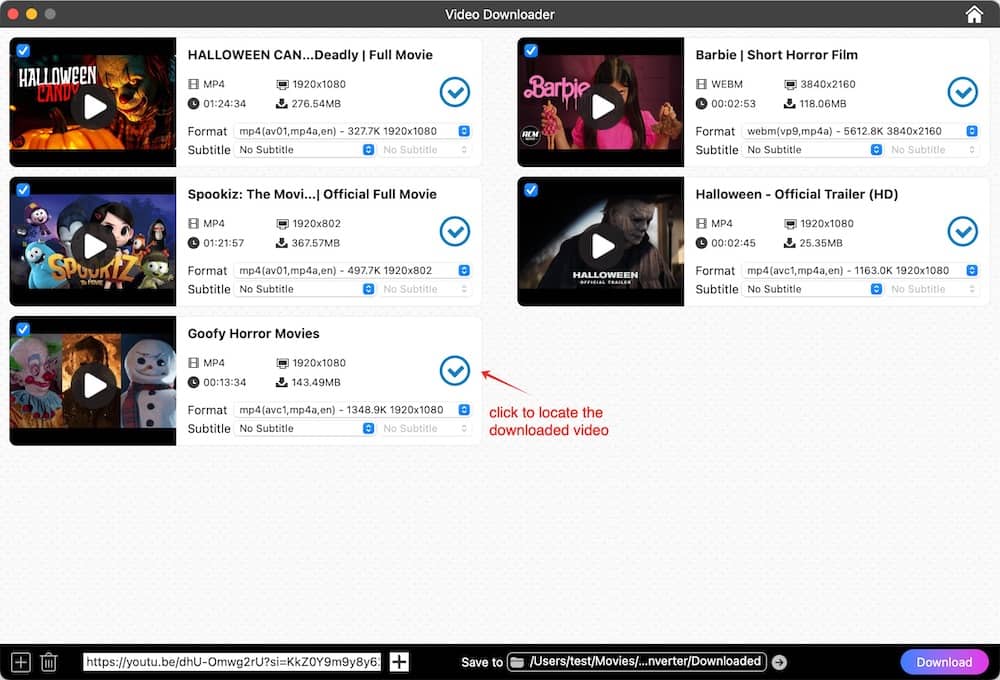The image size is (1000, 680).
Task: Click the blue check icon on Spookiz movie card
Action: (x=455, y=231)
